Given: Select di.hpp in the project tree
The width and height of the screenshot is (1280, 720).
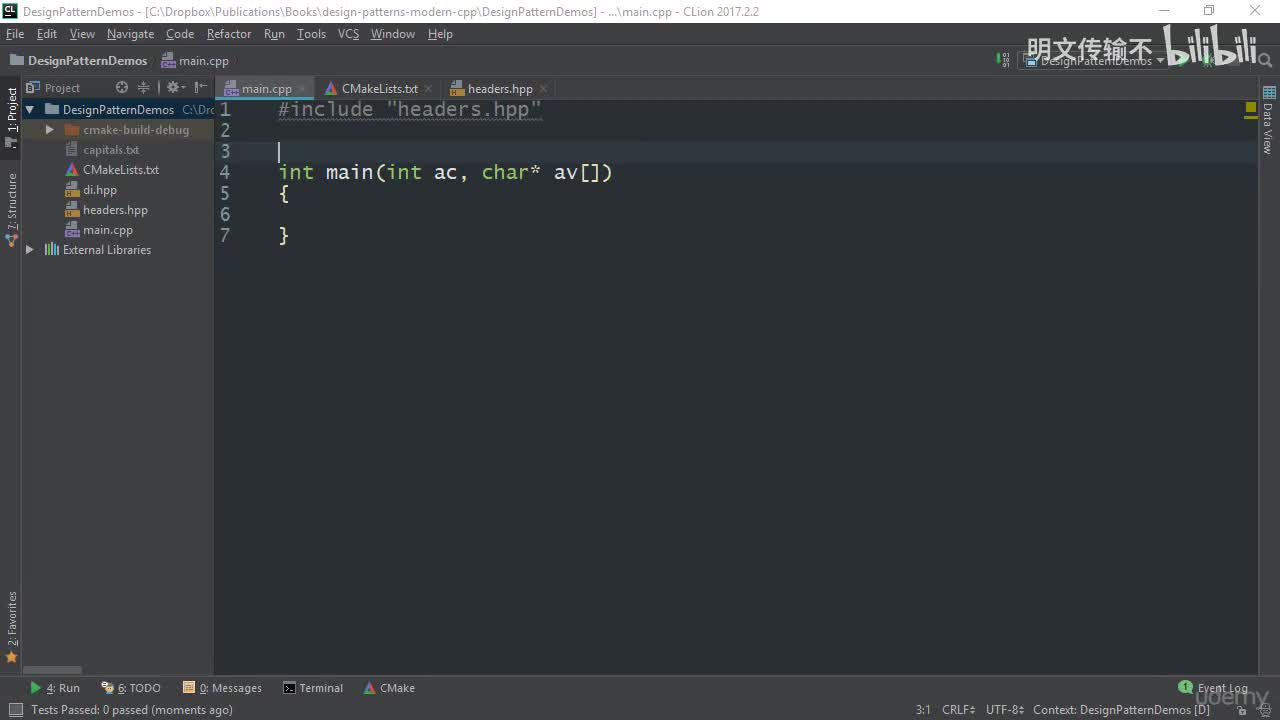Looking at the screenshot, I should point(100,190).
